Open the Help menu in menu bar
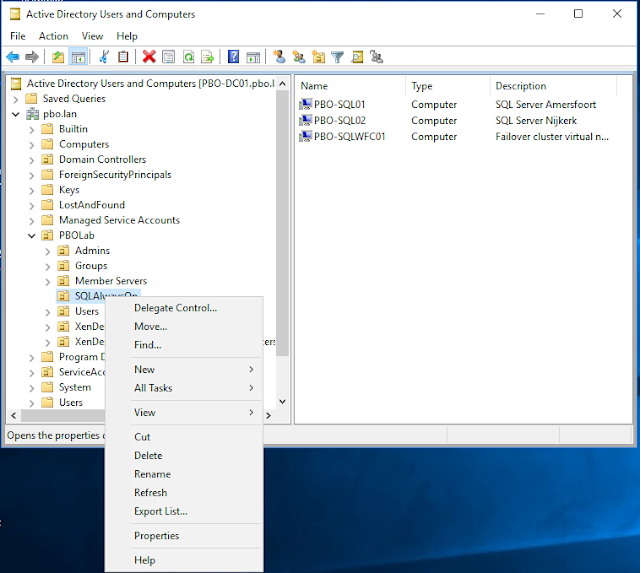 pyautogui.click(x=127, y=36)
